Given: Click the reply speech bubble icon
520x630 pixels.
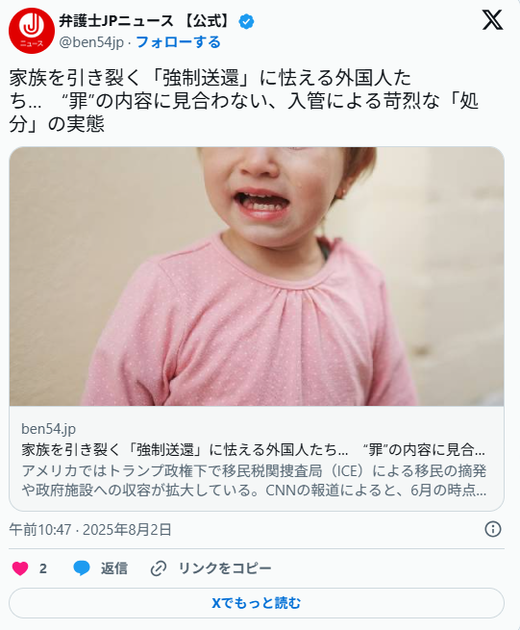Looking at the screenshot, I should coord(82,568).
